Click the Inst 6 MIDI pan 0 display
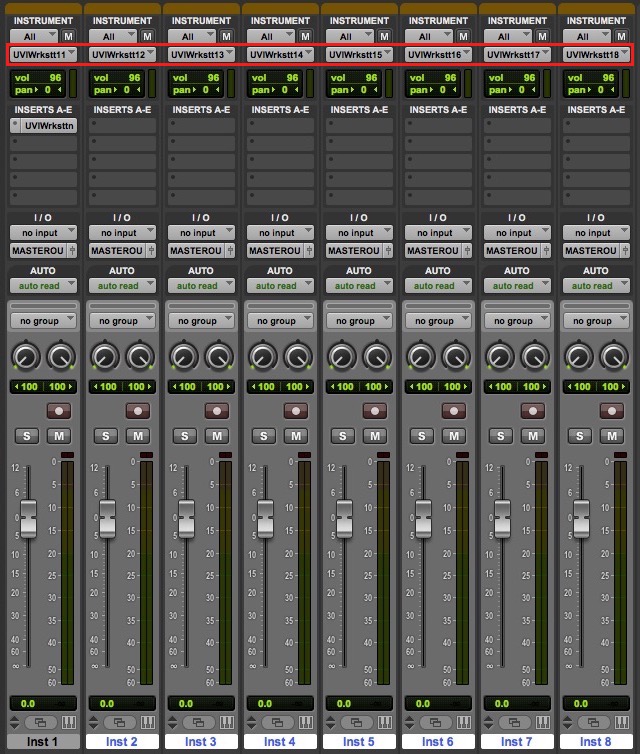640x754 pixels. point(434,90)
